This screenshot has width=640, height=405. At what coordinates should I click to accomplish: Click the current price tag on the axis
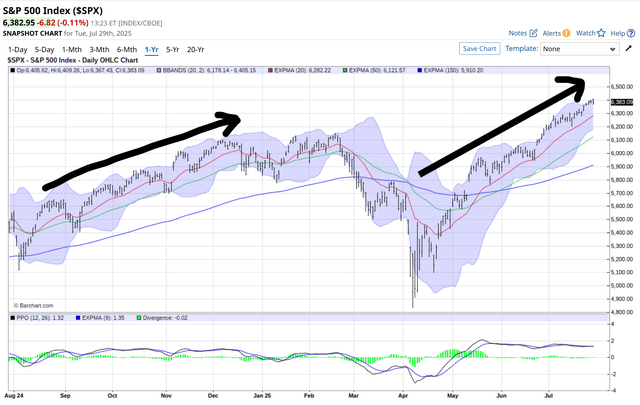(x=622, y=102)
